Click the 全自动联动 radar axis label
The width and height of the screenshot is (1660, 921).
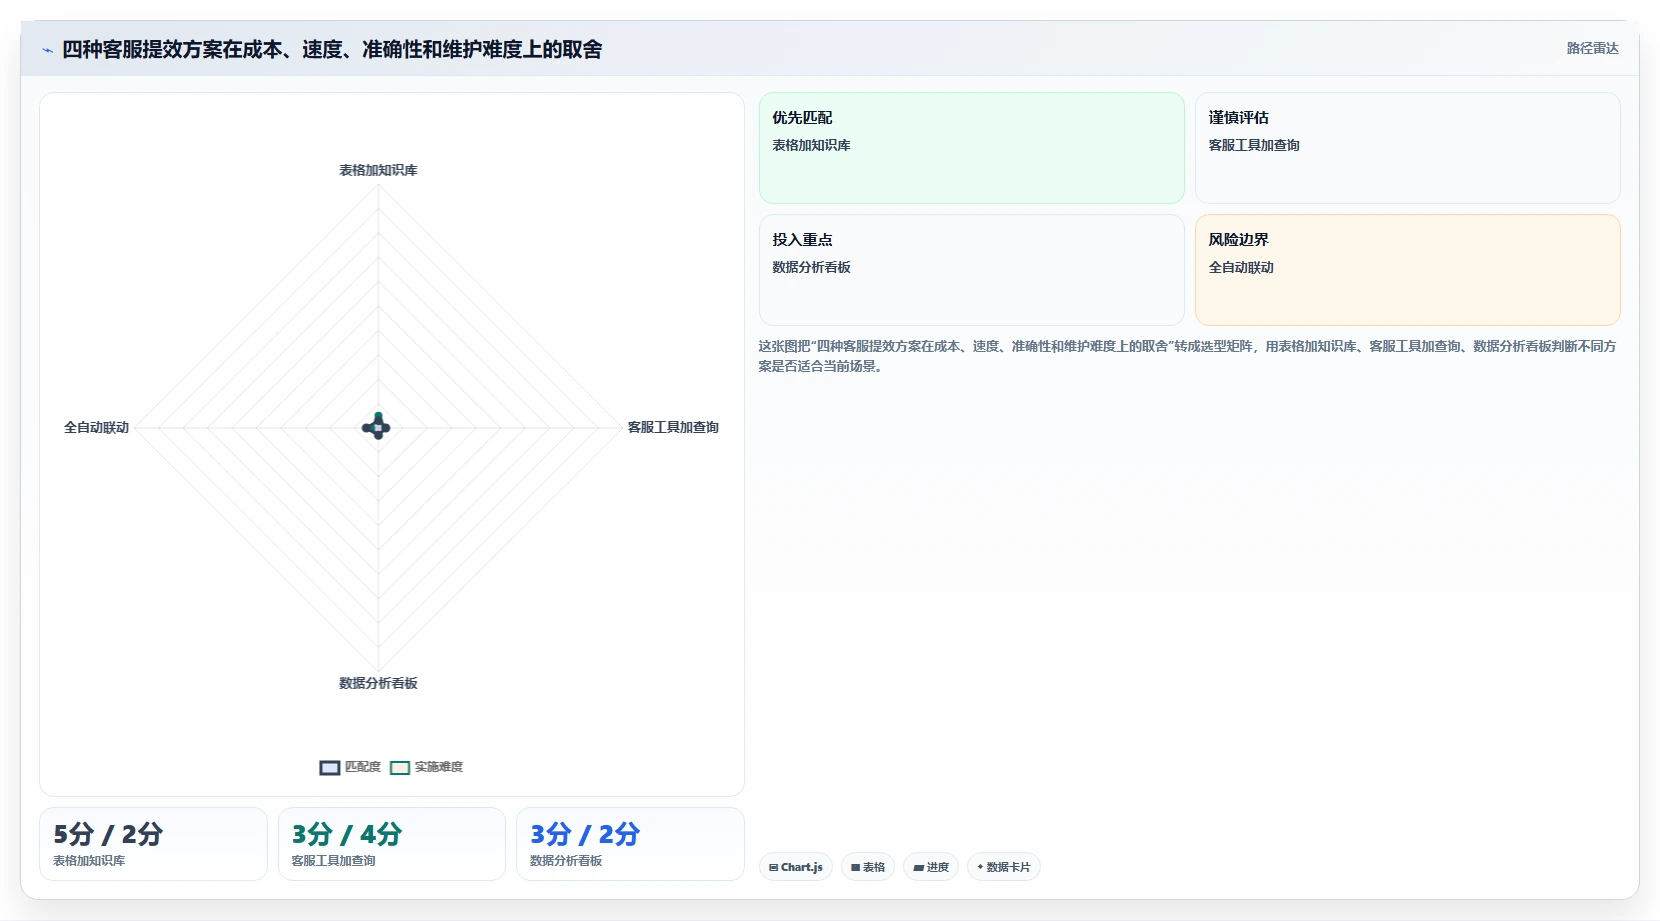[x=96, y=427]
